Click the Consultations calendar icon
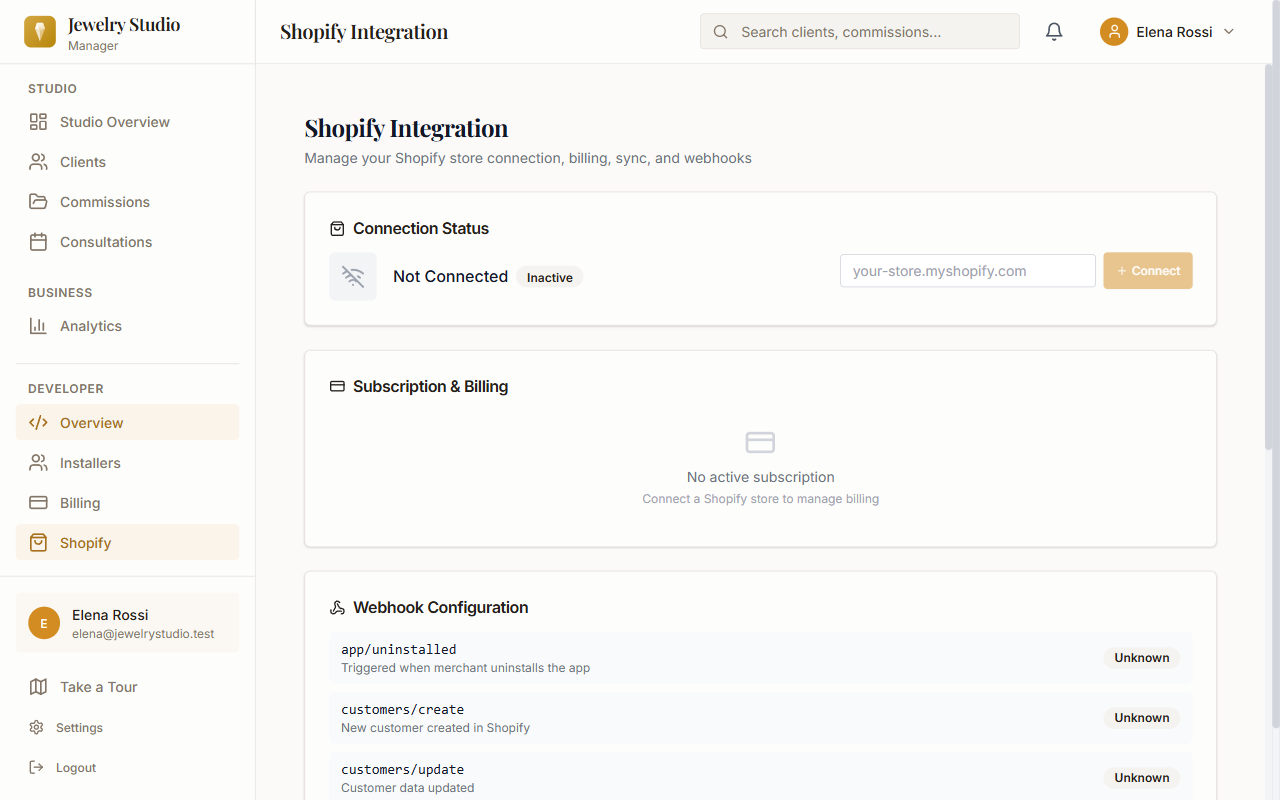The width and height of the screenshot is (1280, 800). (x=38, y=241)
